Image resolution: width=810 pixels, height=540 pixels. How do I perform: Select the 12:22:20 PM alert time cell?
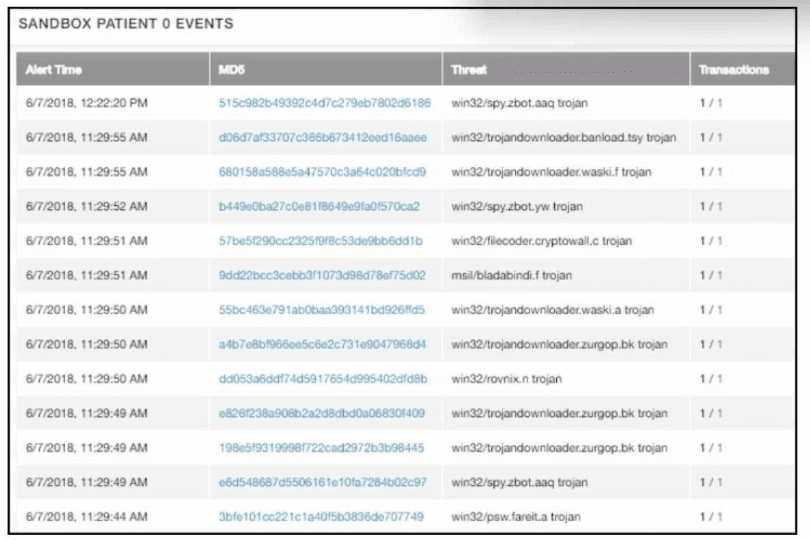click(87, 103)
